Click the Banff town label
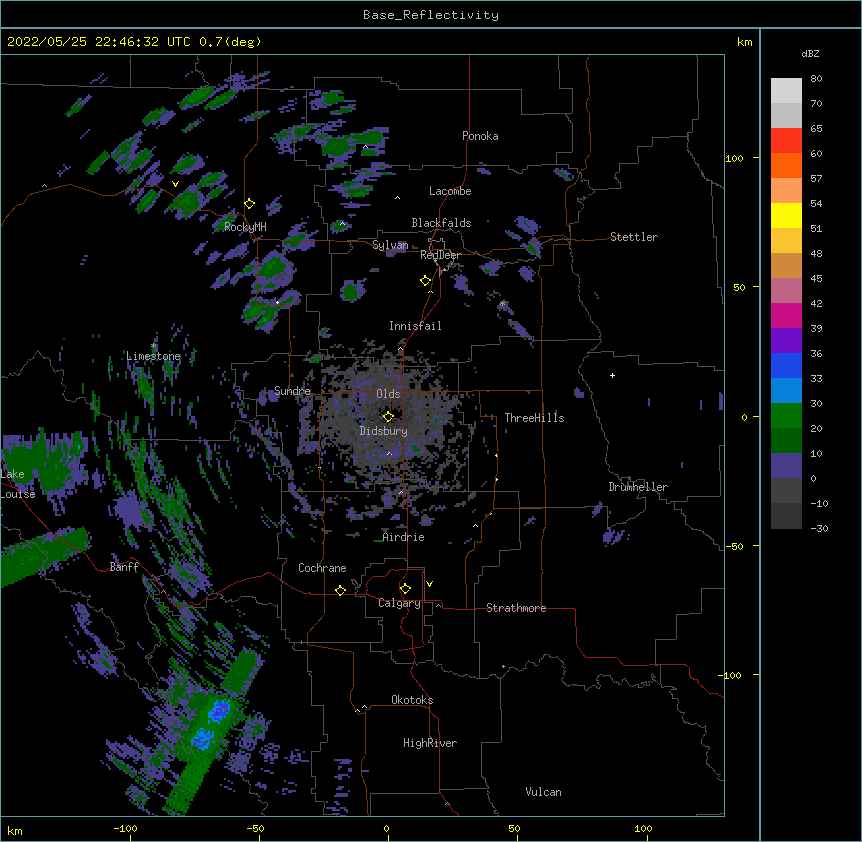Viewport: 862px width, 842px height. 124,567
